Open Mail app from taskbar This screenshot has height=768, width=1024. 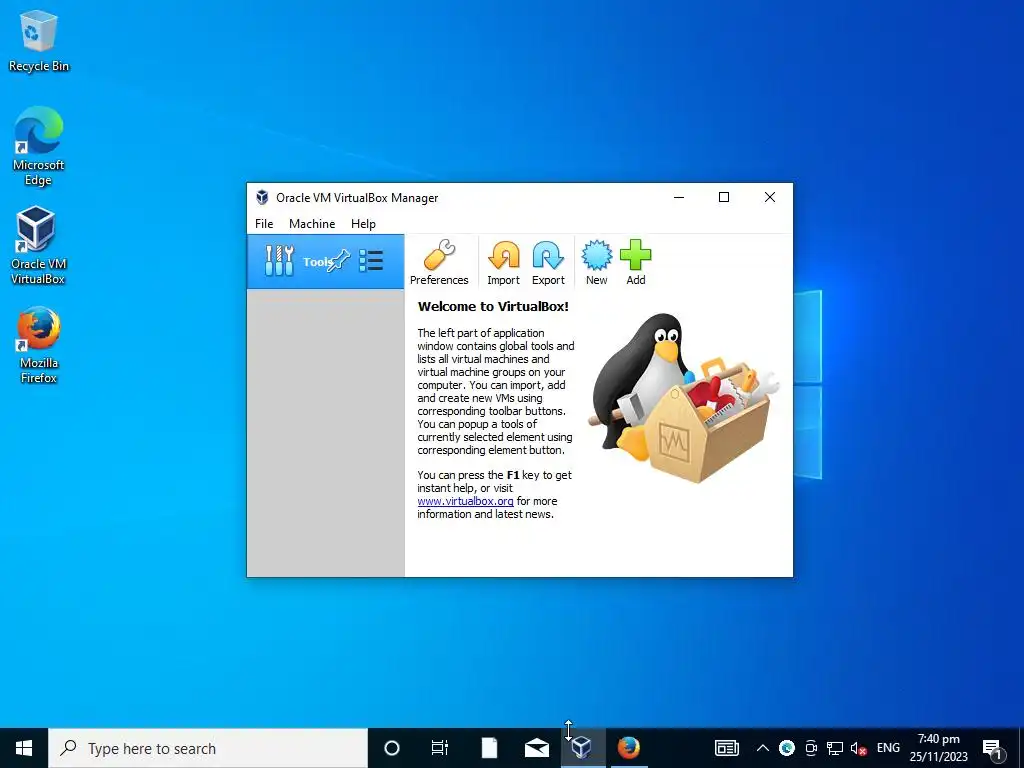[537, 748]
